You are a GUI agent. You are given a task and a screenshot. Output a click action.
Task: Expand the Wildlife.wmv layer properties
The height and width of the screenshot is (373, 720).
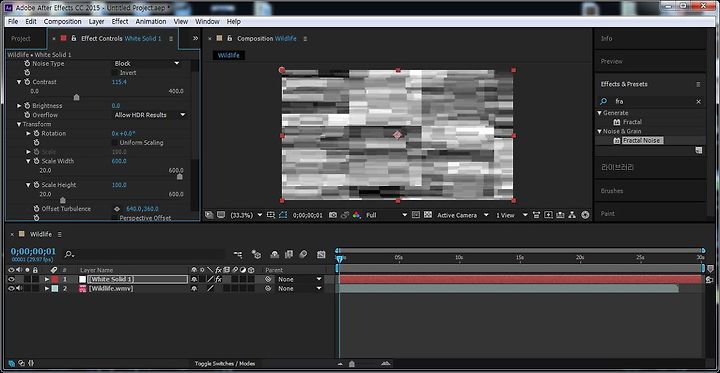[46, 288]
